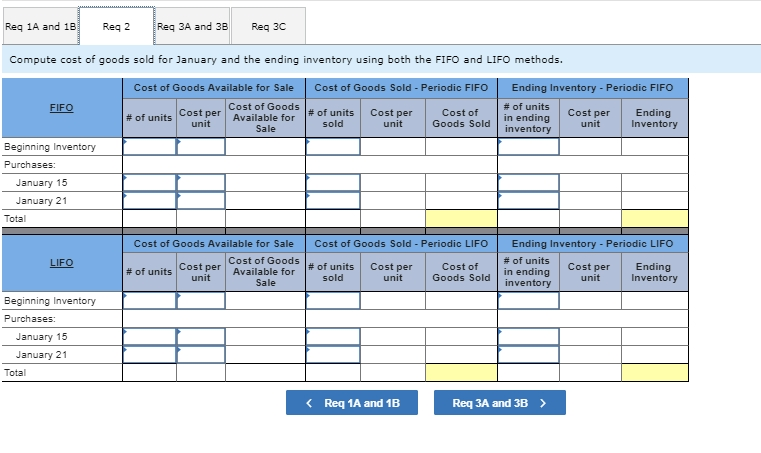Screen dimensions: 761x453
Task: Advance with the Req 3A and 3B button
Action: (x=500, y=403)
